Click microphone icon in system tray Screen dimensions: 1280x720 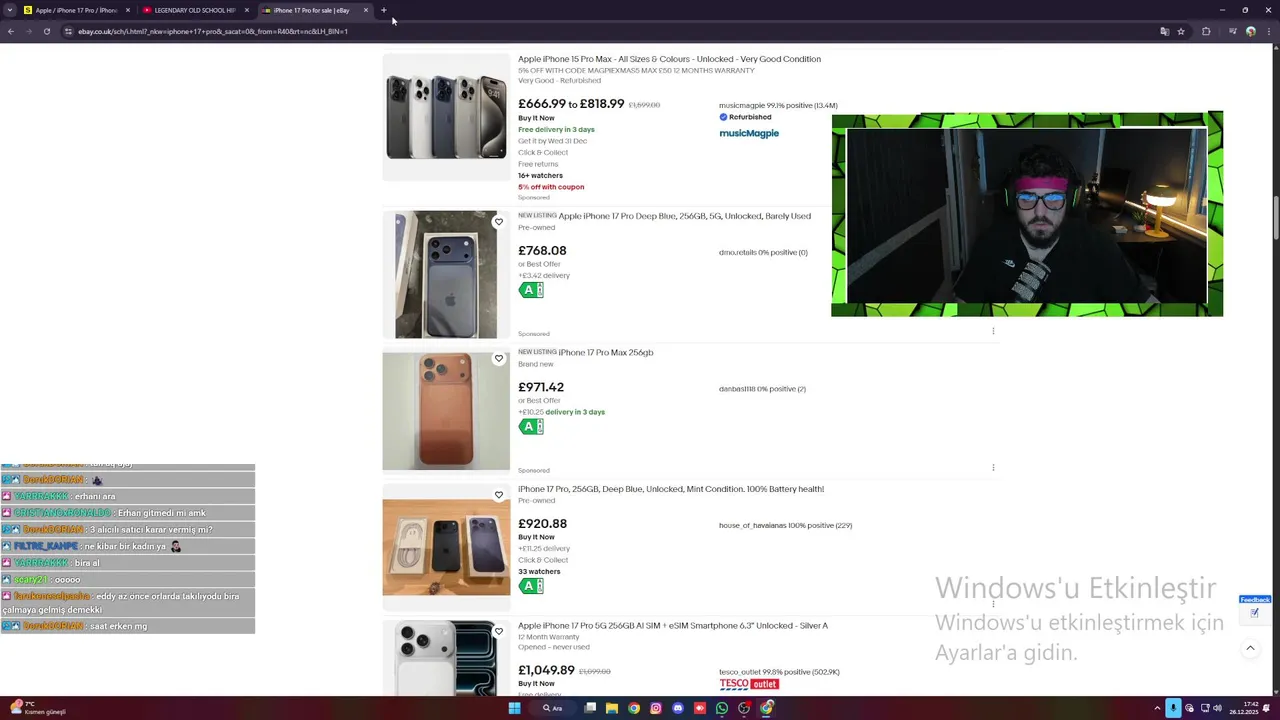(1174, 708)
